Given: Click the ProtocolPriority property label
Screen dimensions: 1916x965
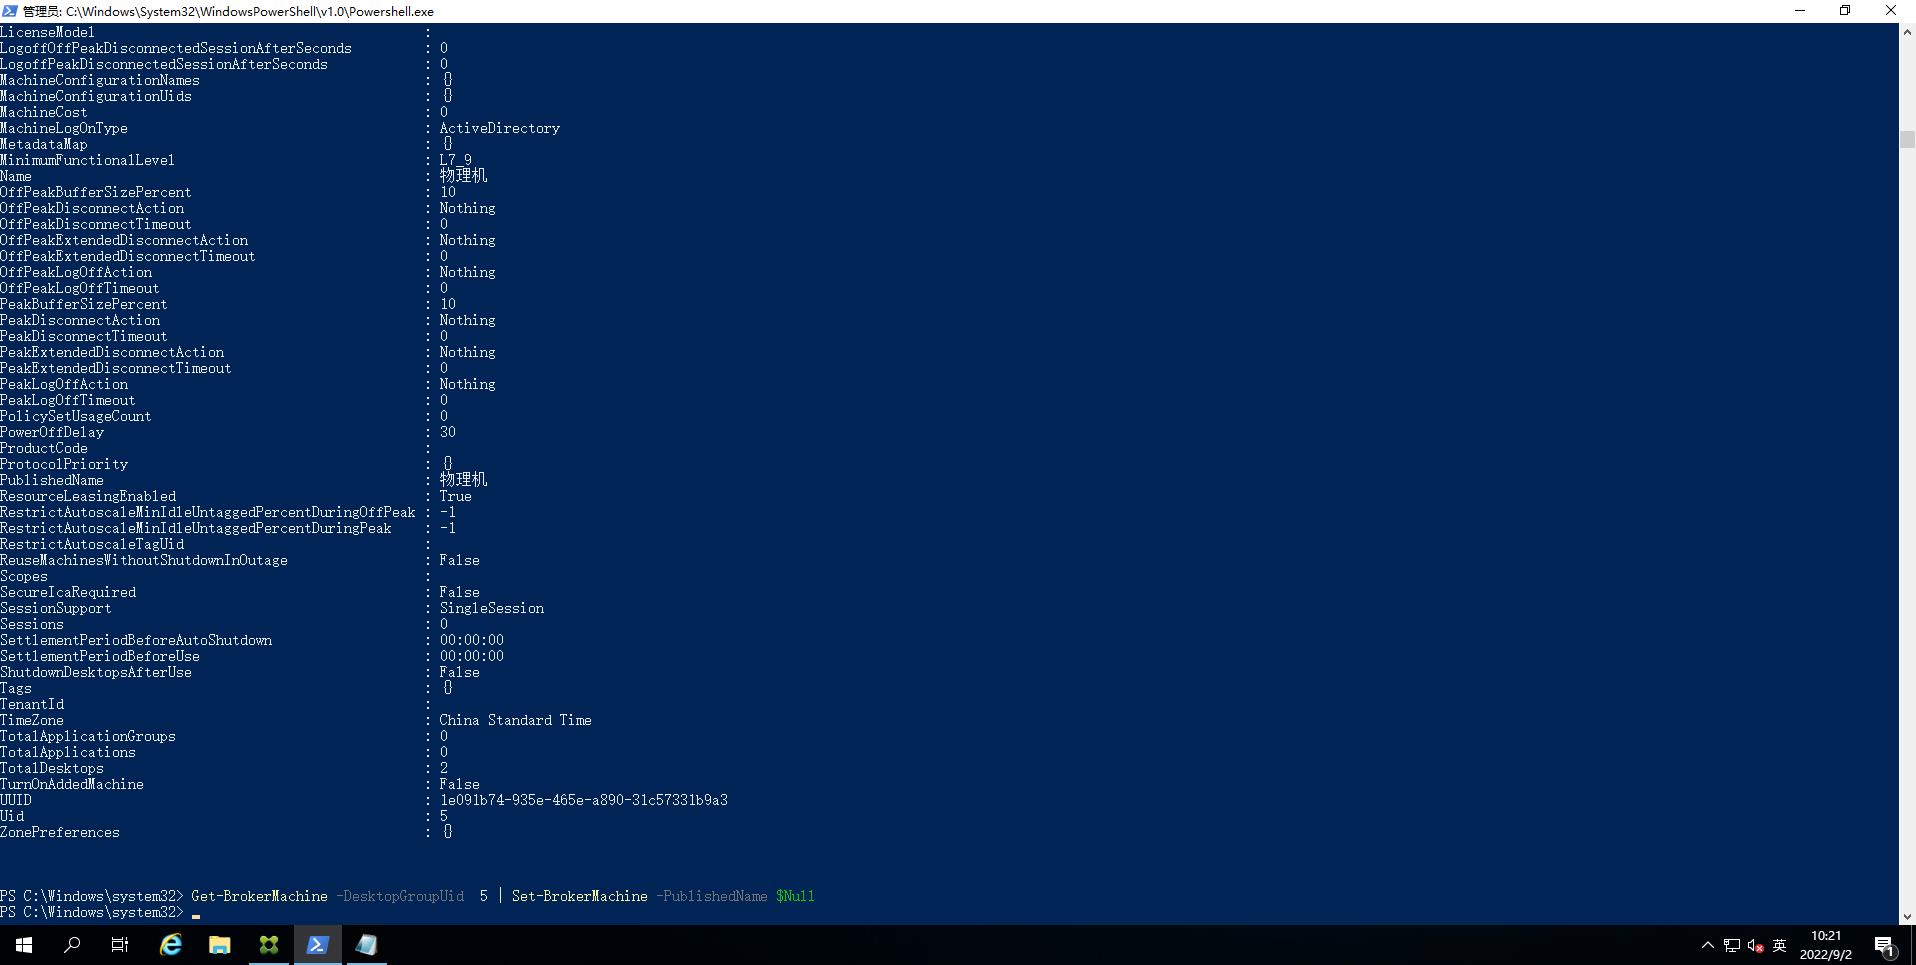Looking at the screenshot, I should tap(64, 464).
